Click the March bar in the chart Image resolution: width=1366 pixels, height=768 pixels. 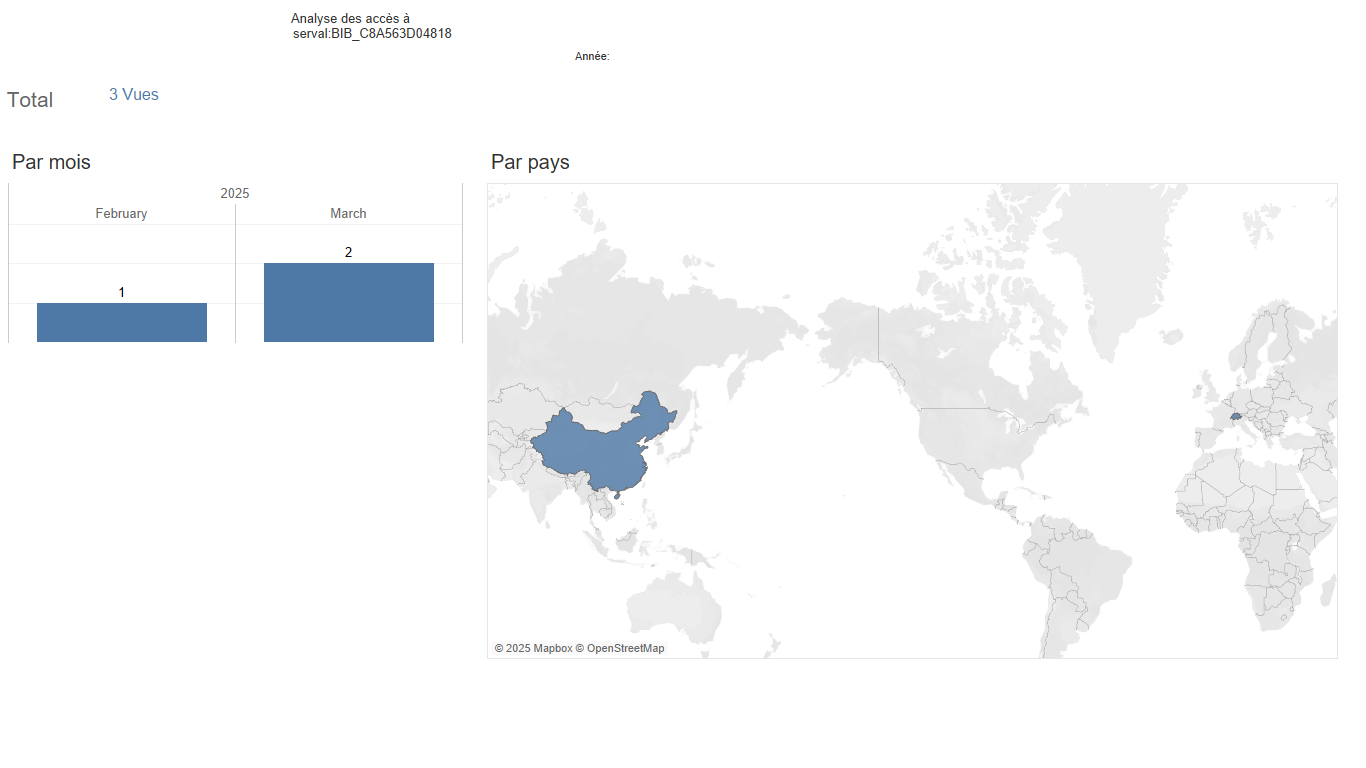[349, 302]
